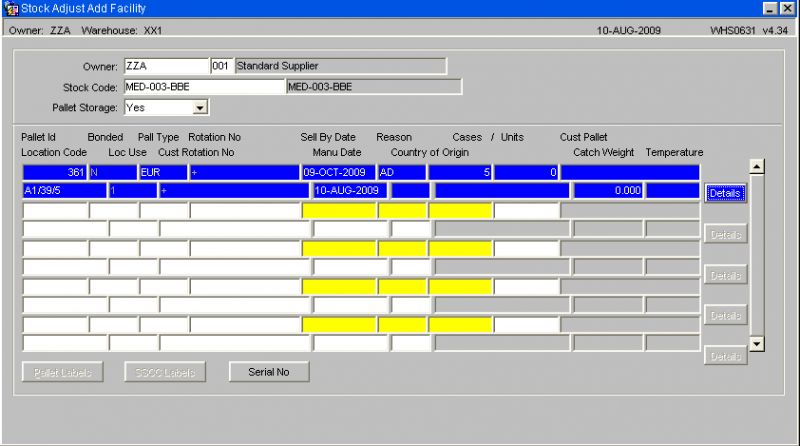Click the first empty yellow Sell By Date cell
This screenshot has width=800, height=446.
click(x=338, y=210)
